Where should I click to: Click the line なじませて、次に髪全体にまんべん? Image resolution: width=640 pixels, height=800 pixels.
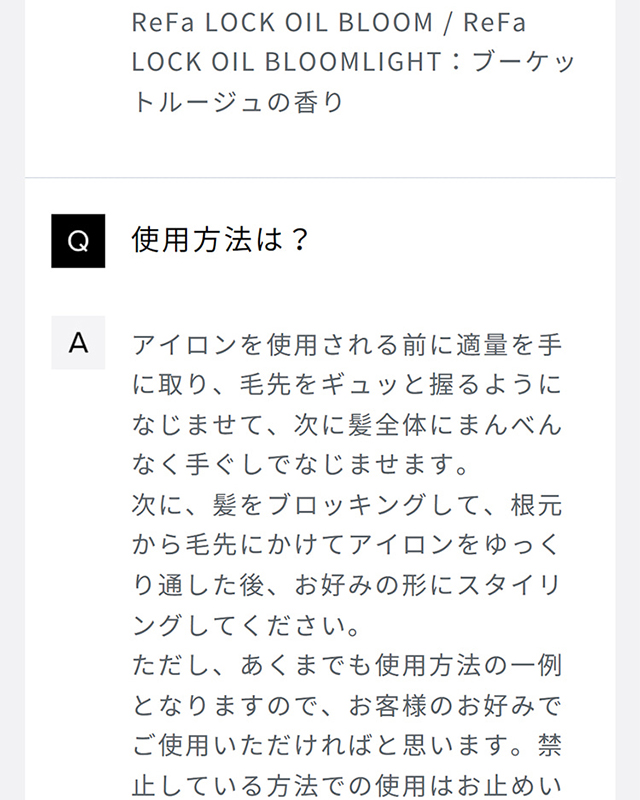[x=346, y=426]
